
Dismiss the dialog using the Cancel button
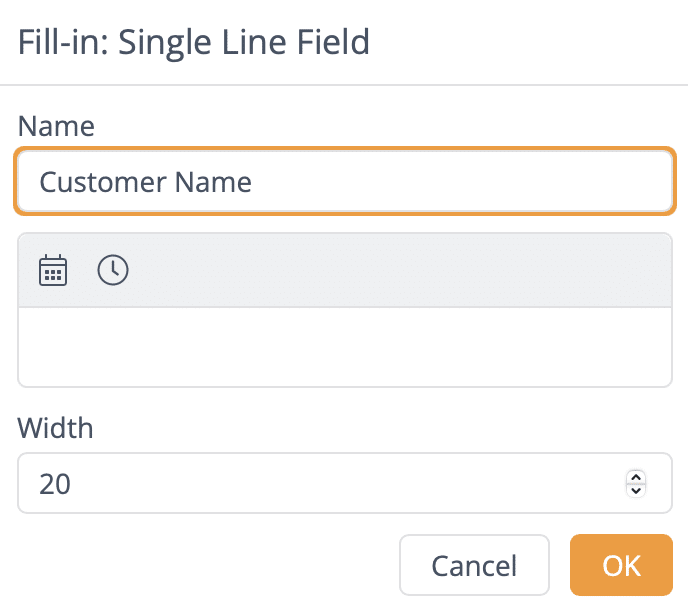click(474, 565)
